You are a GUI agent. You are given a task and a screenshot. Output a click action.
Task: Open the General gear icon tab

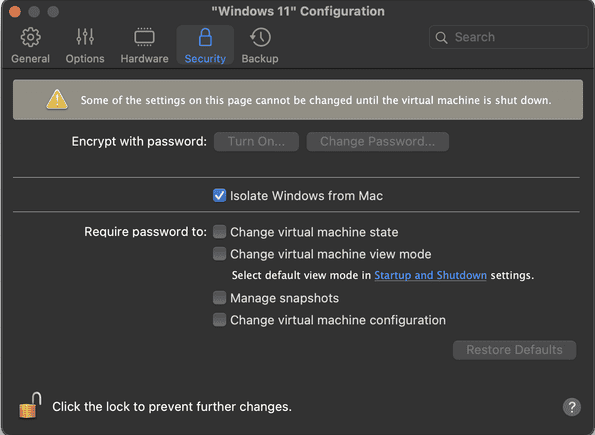click(30, 37)
